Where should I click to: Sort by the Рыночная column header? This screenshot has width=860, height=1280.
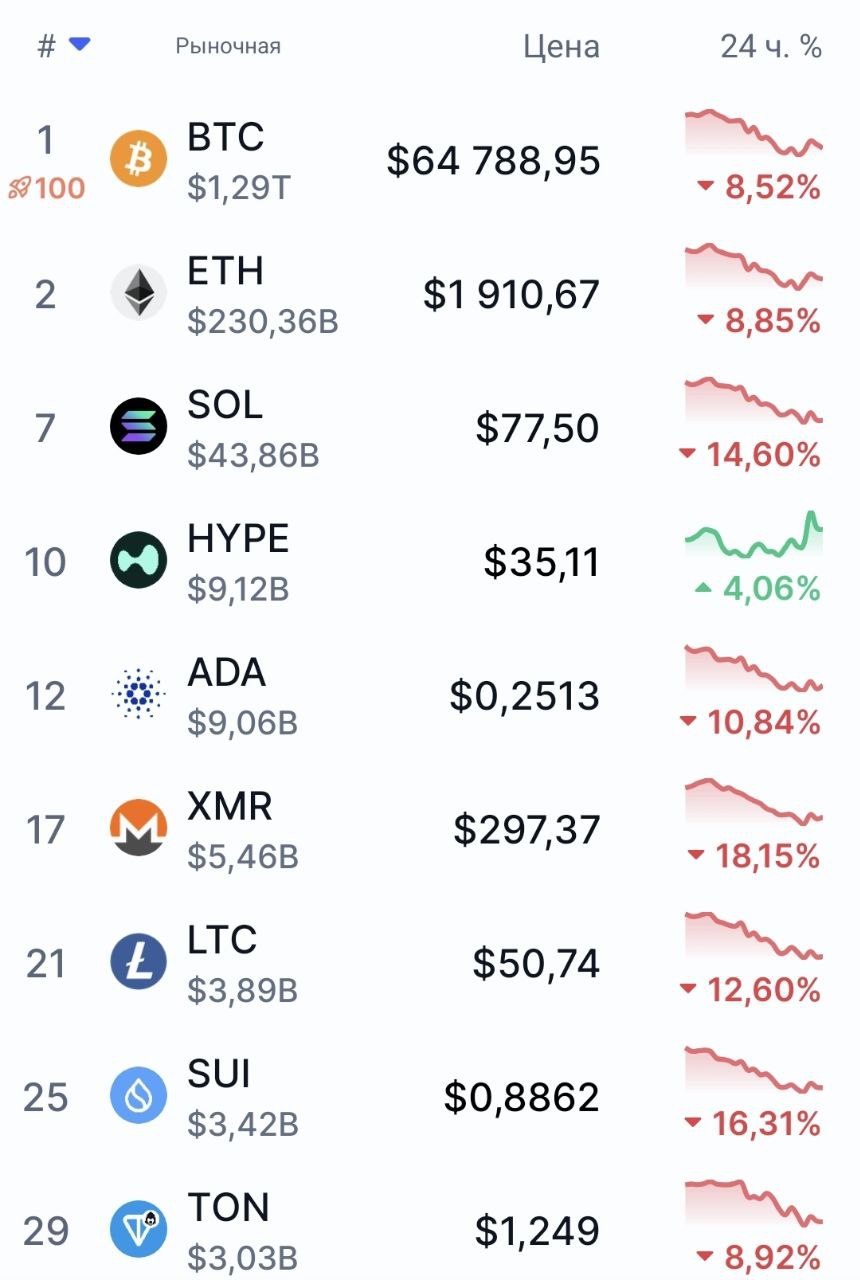(x=228, y=46)
